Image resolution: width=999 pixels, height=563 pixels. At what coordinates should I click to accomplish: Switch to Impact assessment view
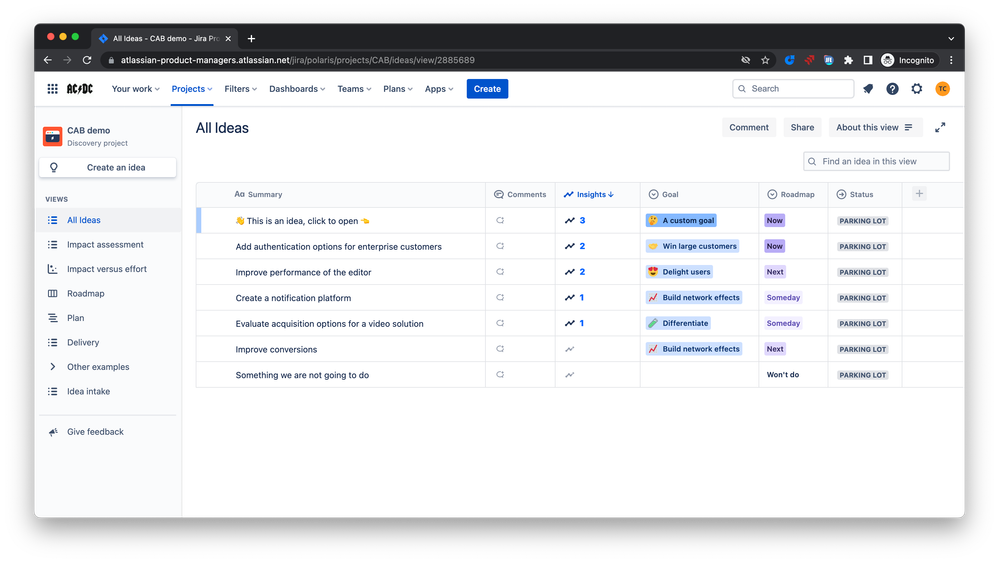coord(110,245)
